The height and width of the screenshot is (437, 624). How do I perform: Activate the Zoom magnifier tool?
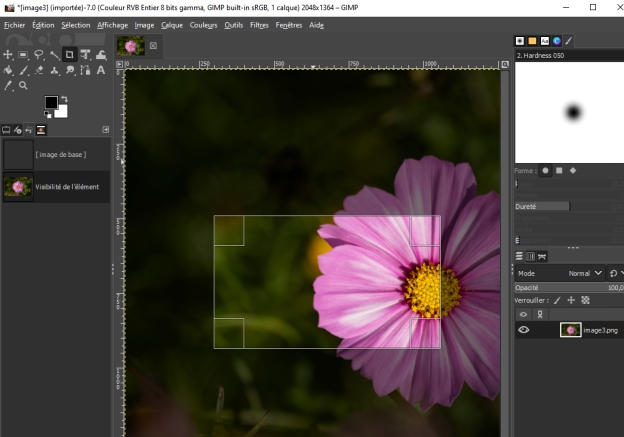point(23,86)
